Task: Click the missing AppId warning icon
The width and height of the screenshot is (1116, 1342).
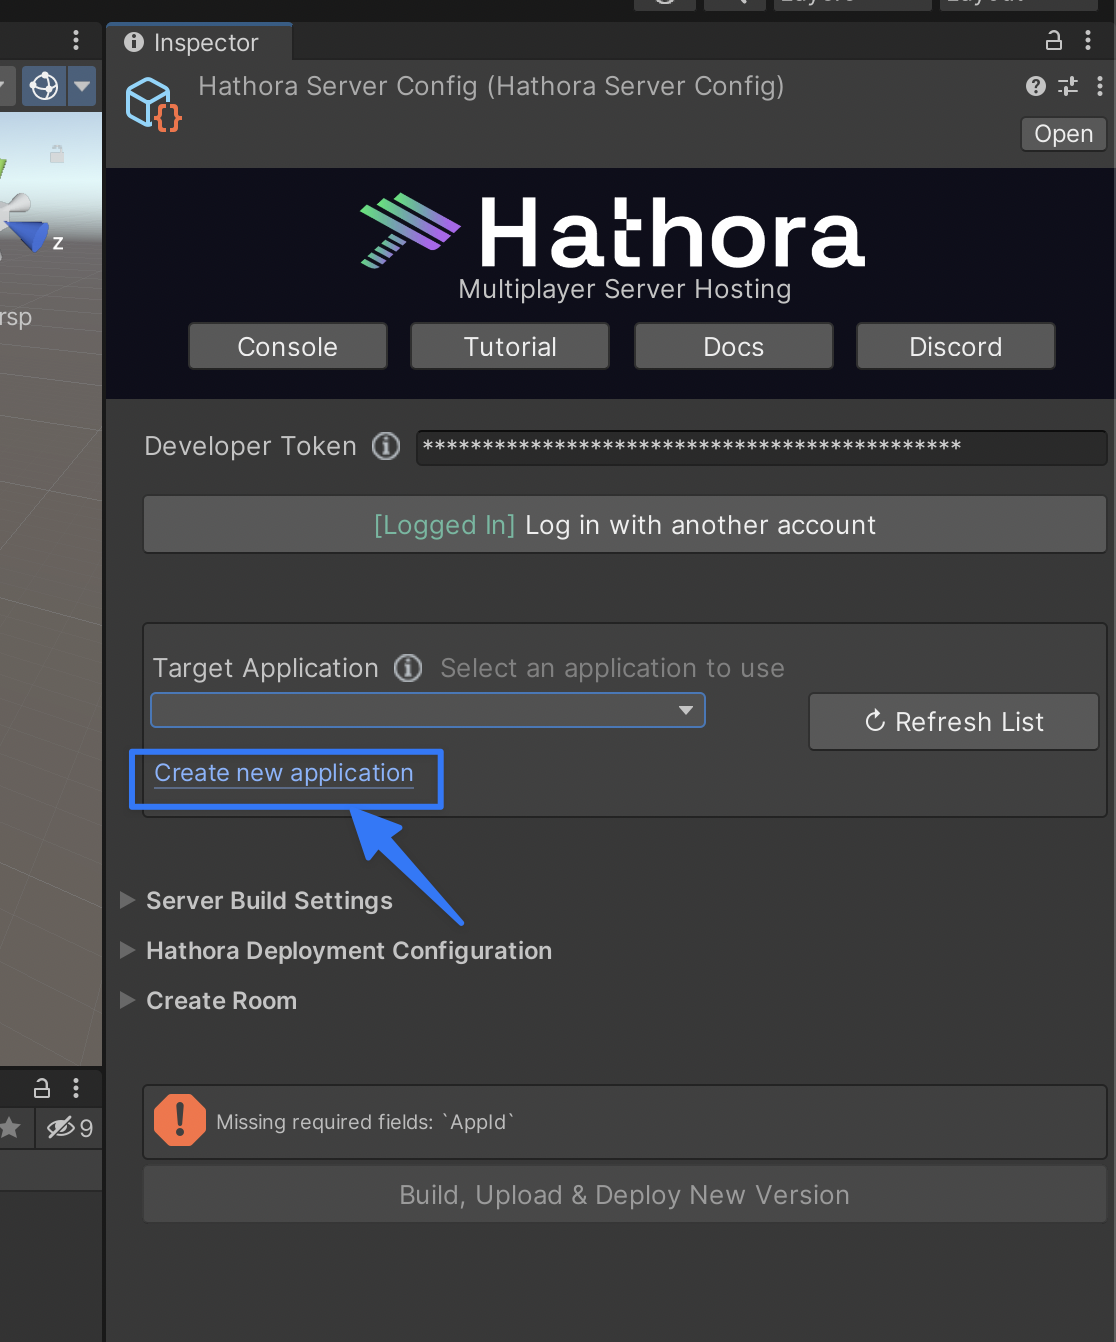Action: coord(180,1119)
